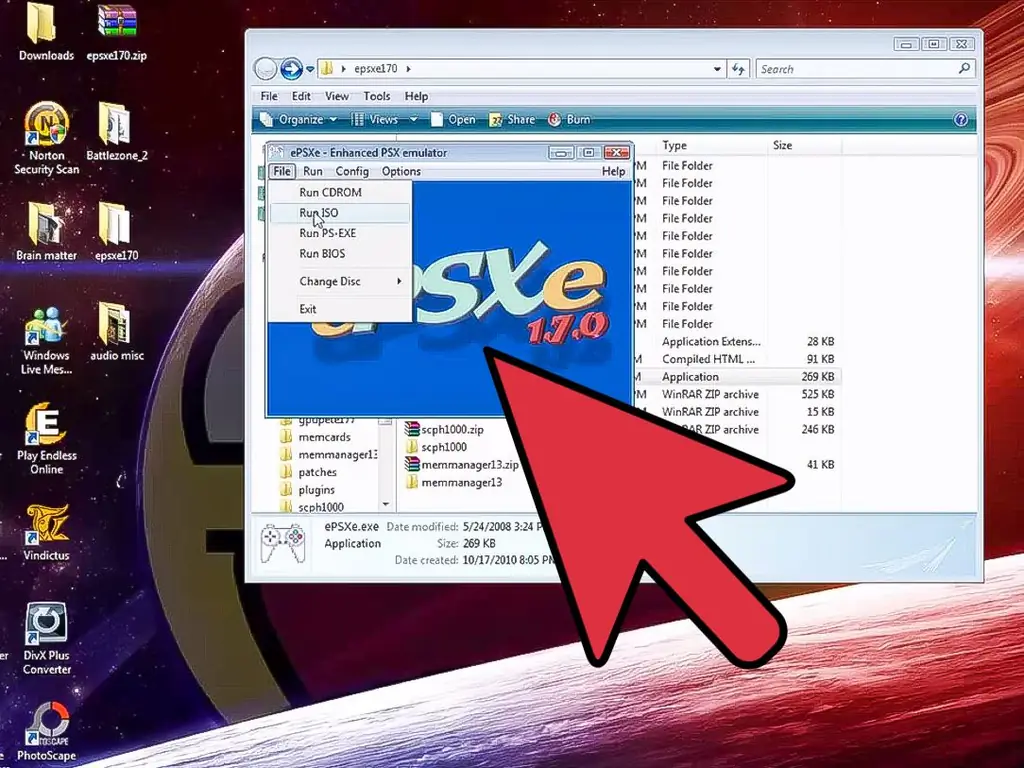Viewport: 1024px width, 768px height.
Task: Choose Run BIOS from File menu
Action: click(x=340, y=253)
